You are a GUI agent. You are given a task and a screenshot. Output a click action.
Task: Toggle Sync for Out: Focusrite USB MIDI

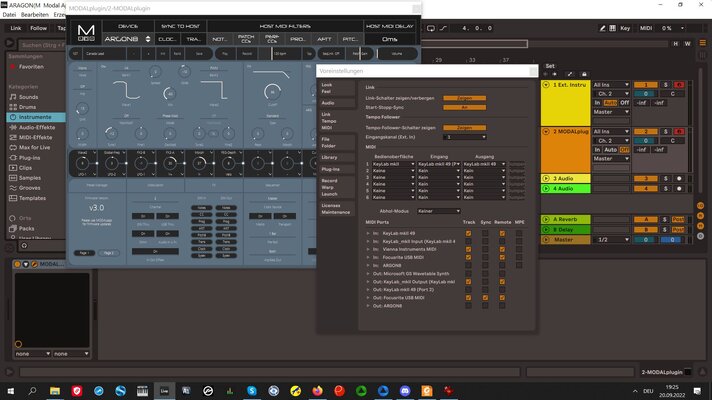[485, 298]
